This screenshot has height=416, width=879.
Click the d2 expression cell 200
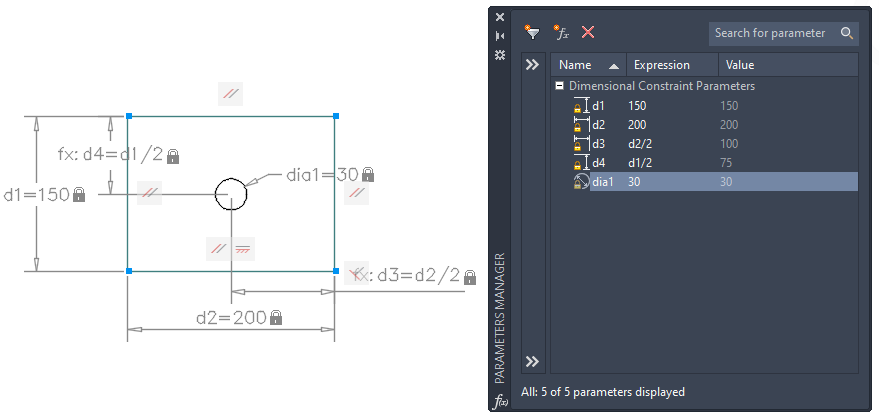click(637, 125)
